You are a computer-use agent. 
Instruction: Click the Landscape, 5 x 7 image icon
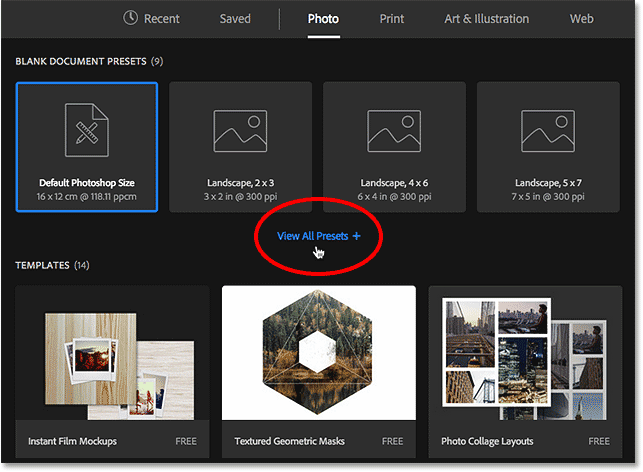coord(548,131)
